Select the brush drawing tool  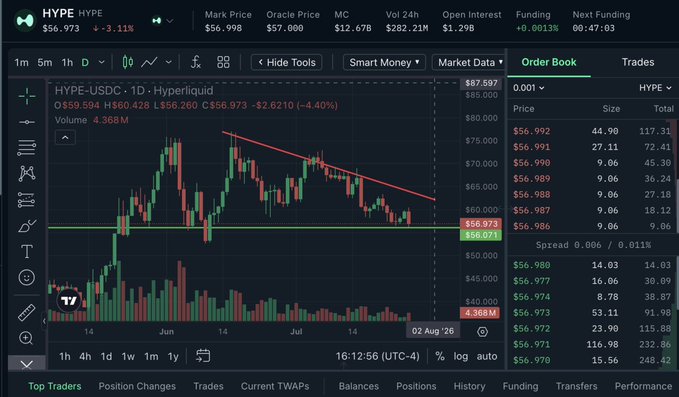coord(27,226)
